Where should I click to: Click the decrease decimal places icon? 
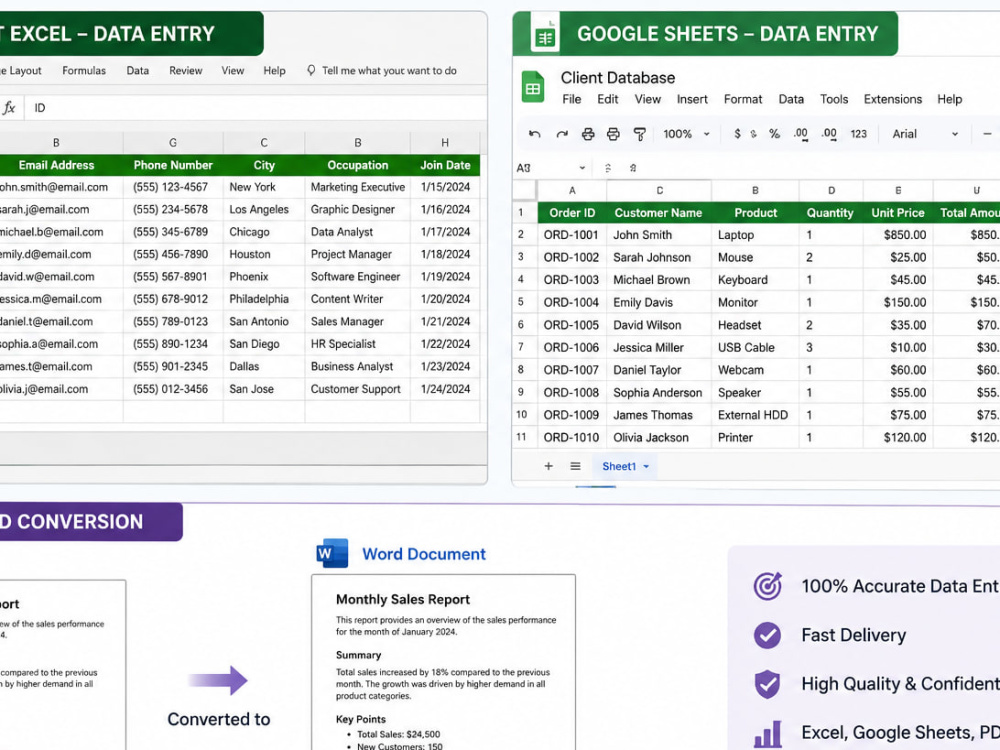tap(800, 134)
